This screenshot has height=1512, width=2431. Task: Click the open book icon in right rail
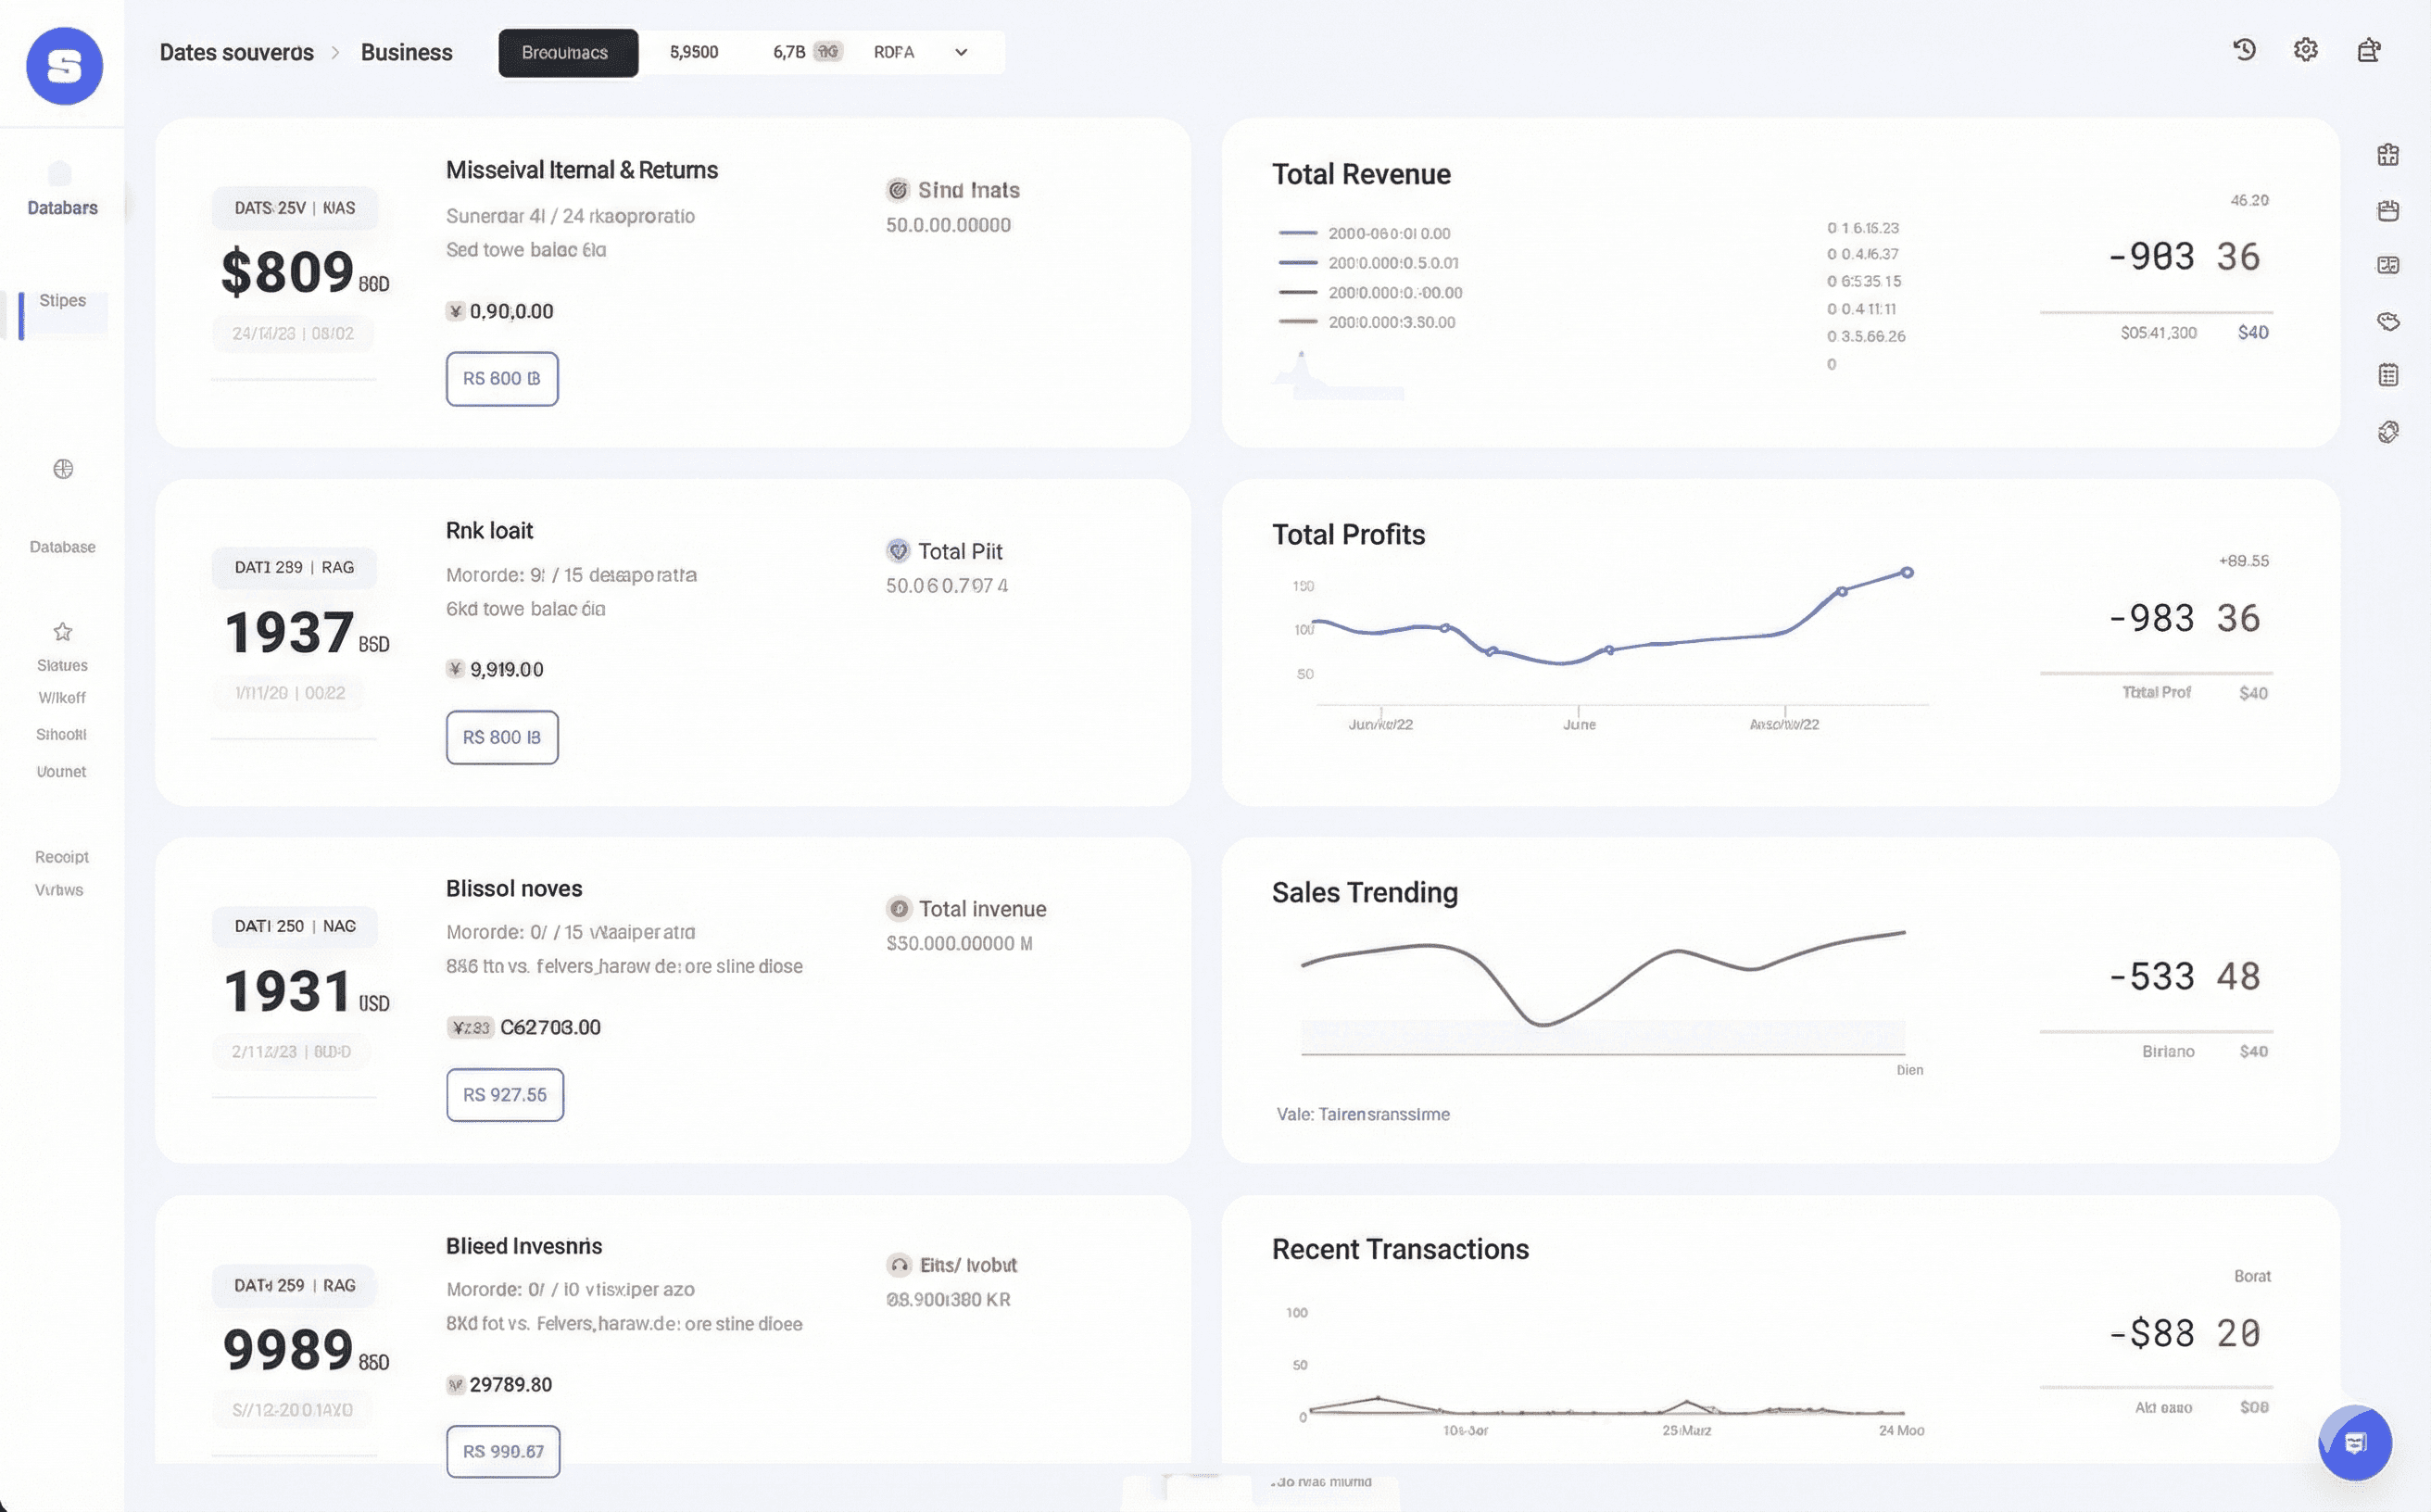2388,265
